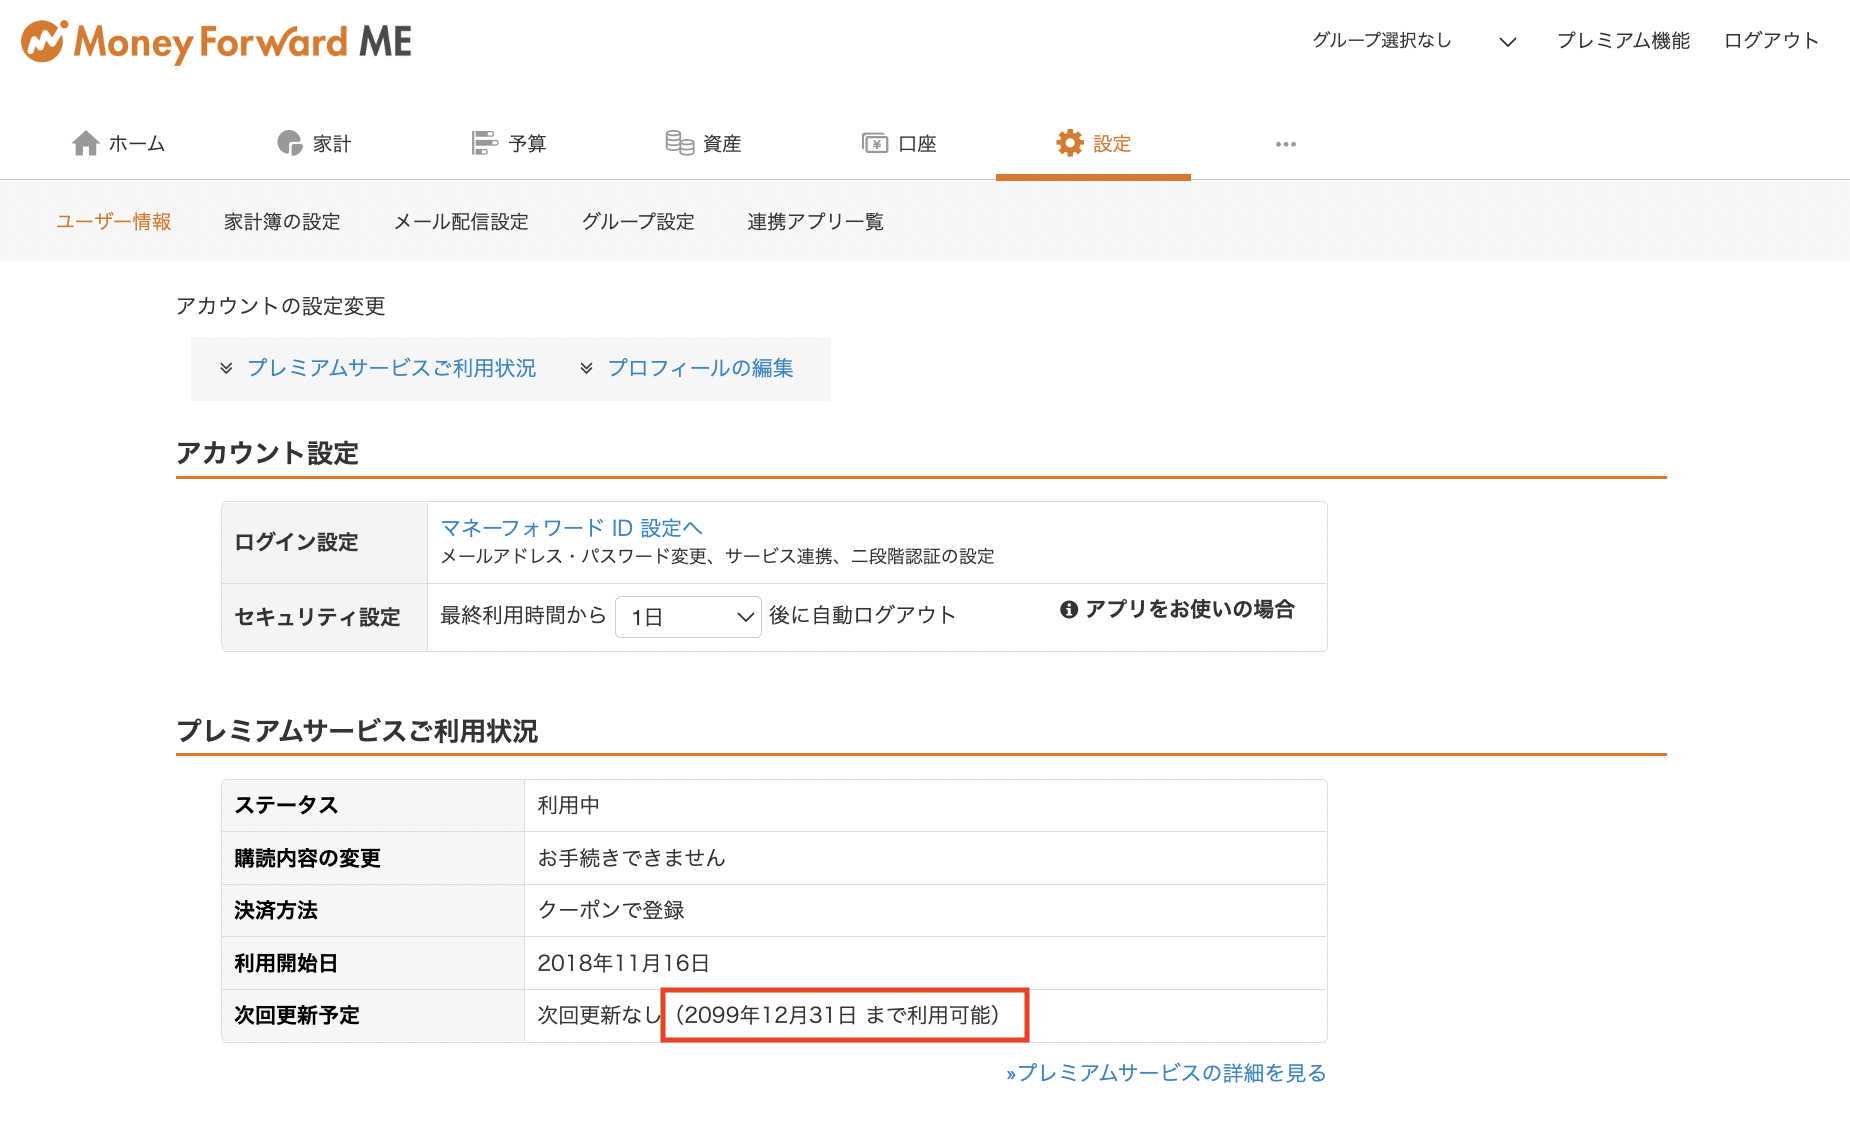Go to the ホーム tab
Viewport: 1850px width, 1122px height.
pyautogui.click(x=119, y=144)
